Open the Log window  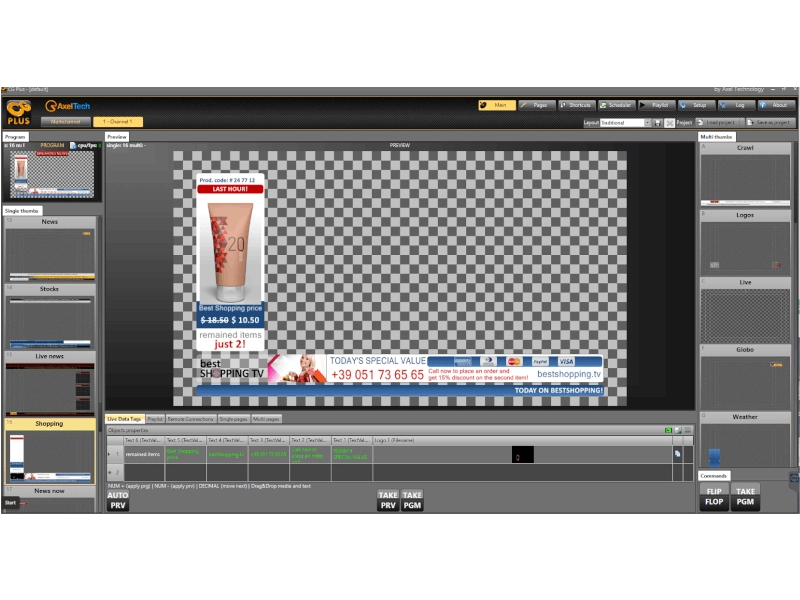click(x=736, y=105)
